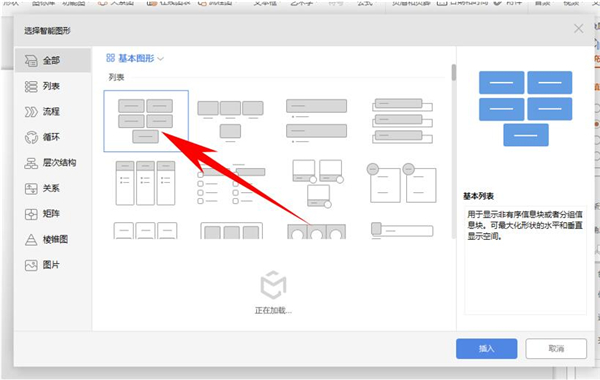600x380 pixels.
Task: Close the 选择智能图形 dialog
Action: (x=578, y=29)
